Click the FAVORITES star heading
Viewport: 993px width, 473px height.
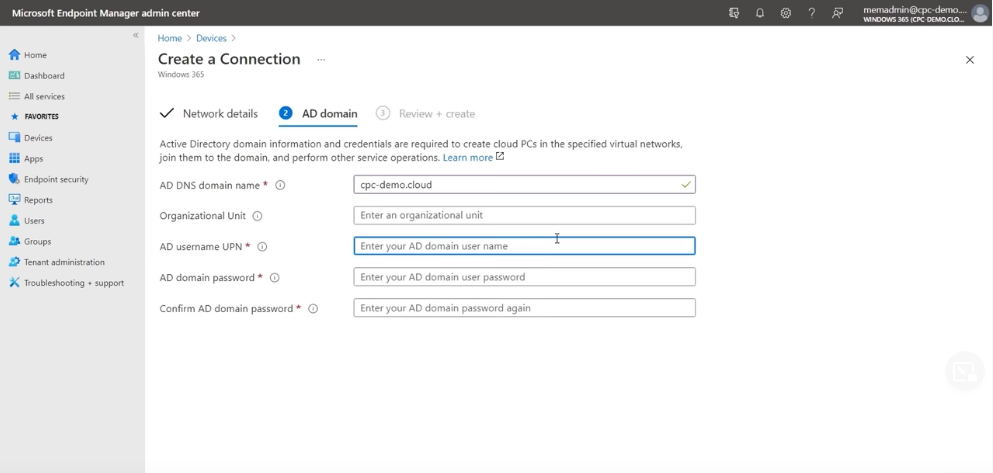[35, 117]
